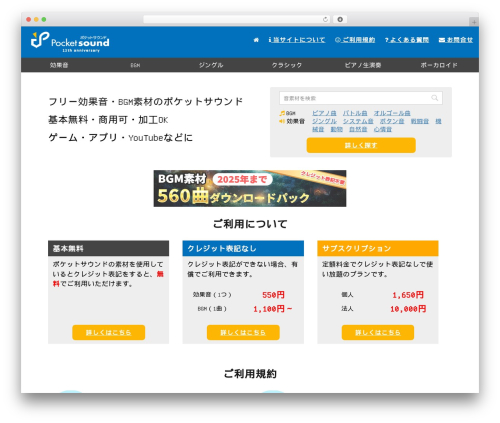Click the 基本無料 card header
The width and height of the screenshot is (500, 423).
(x=108, y=248)
